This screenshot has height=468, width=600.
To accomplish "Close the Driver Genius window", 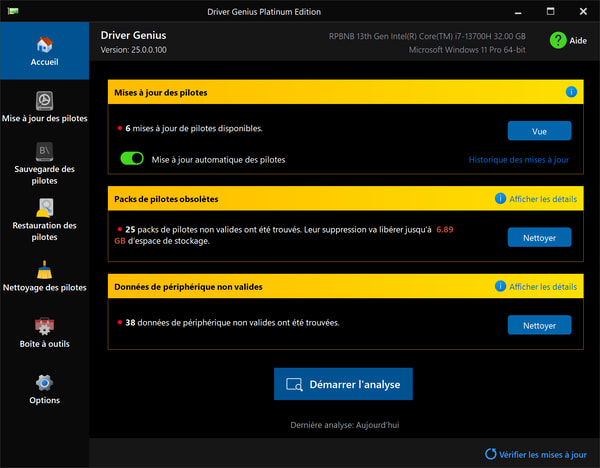I will click(583, 11).
